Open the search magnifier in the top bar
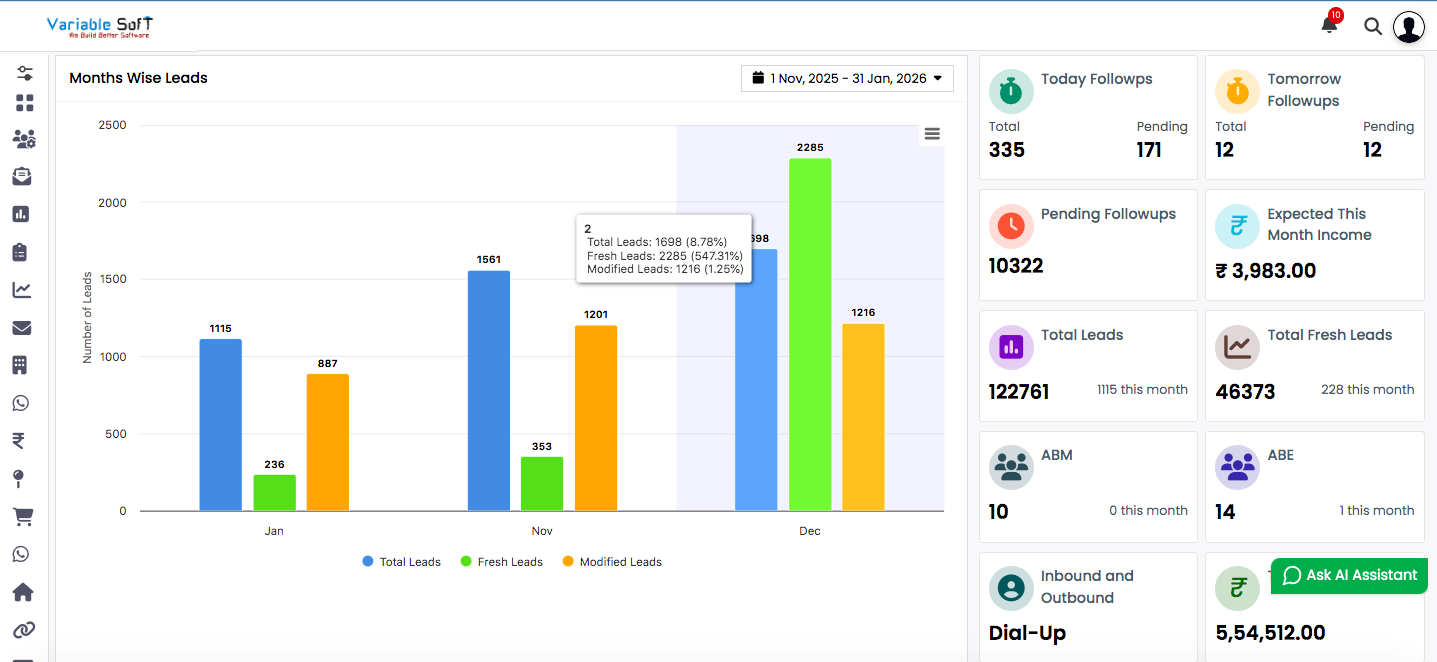This screenshot has height=662, width=1437. [1372, 27]
